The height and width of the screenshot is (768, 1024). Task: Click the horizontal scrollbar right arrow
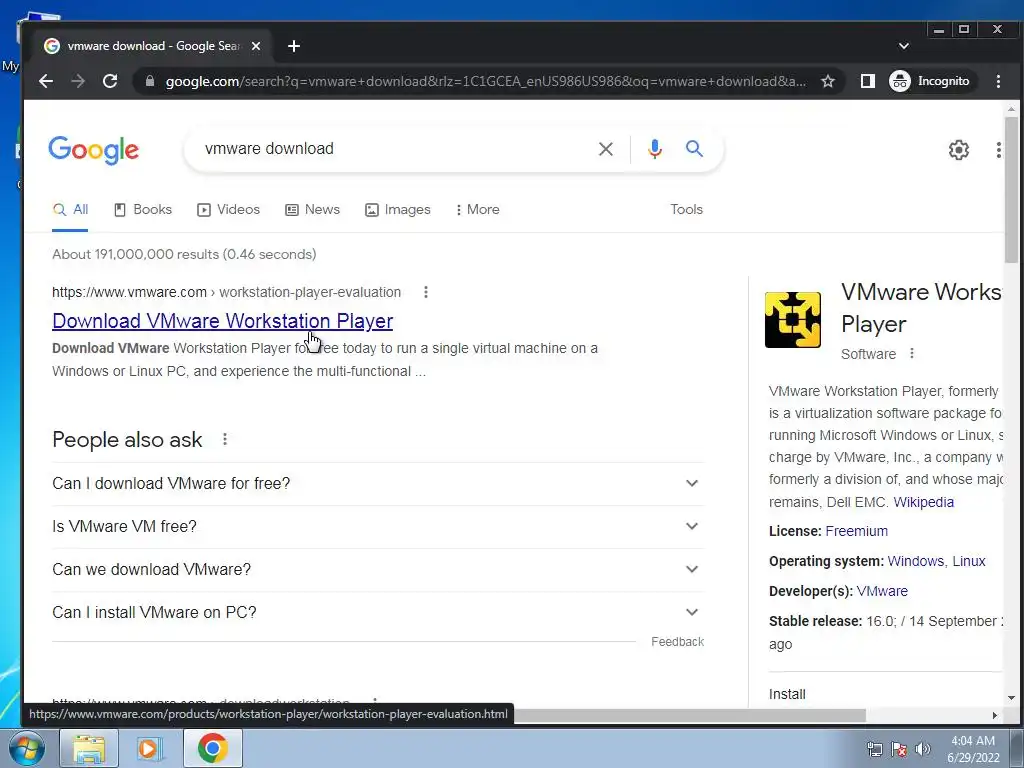pyautogui.click(x=994, y=715)
